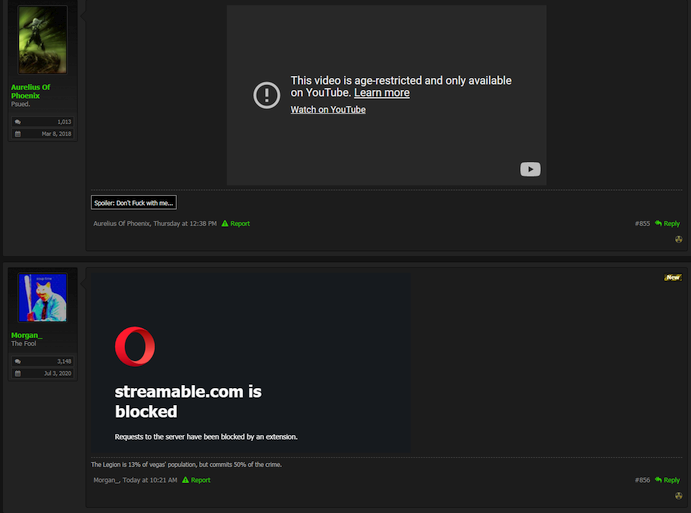Viewport: 691px width, 513px height.
Task: Click Morgan_ author name in post footer
Action: click(106, 480)
